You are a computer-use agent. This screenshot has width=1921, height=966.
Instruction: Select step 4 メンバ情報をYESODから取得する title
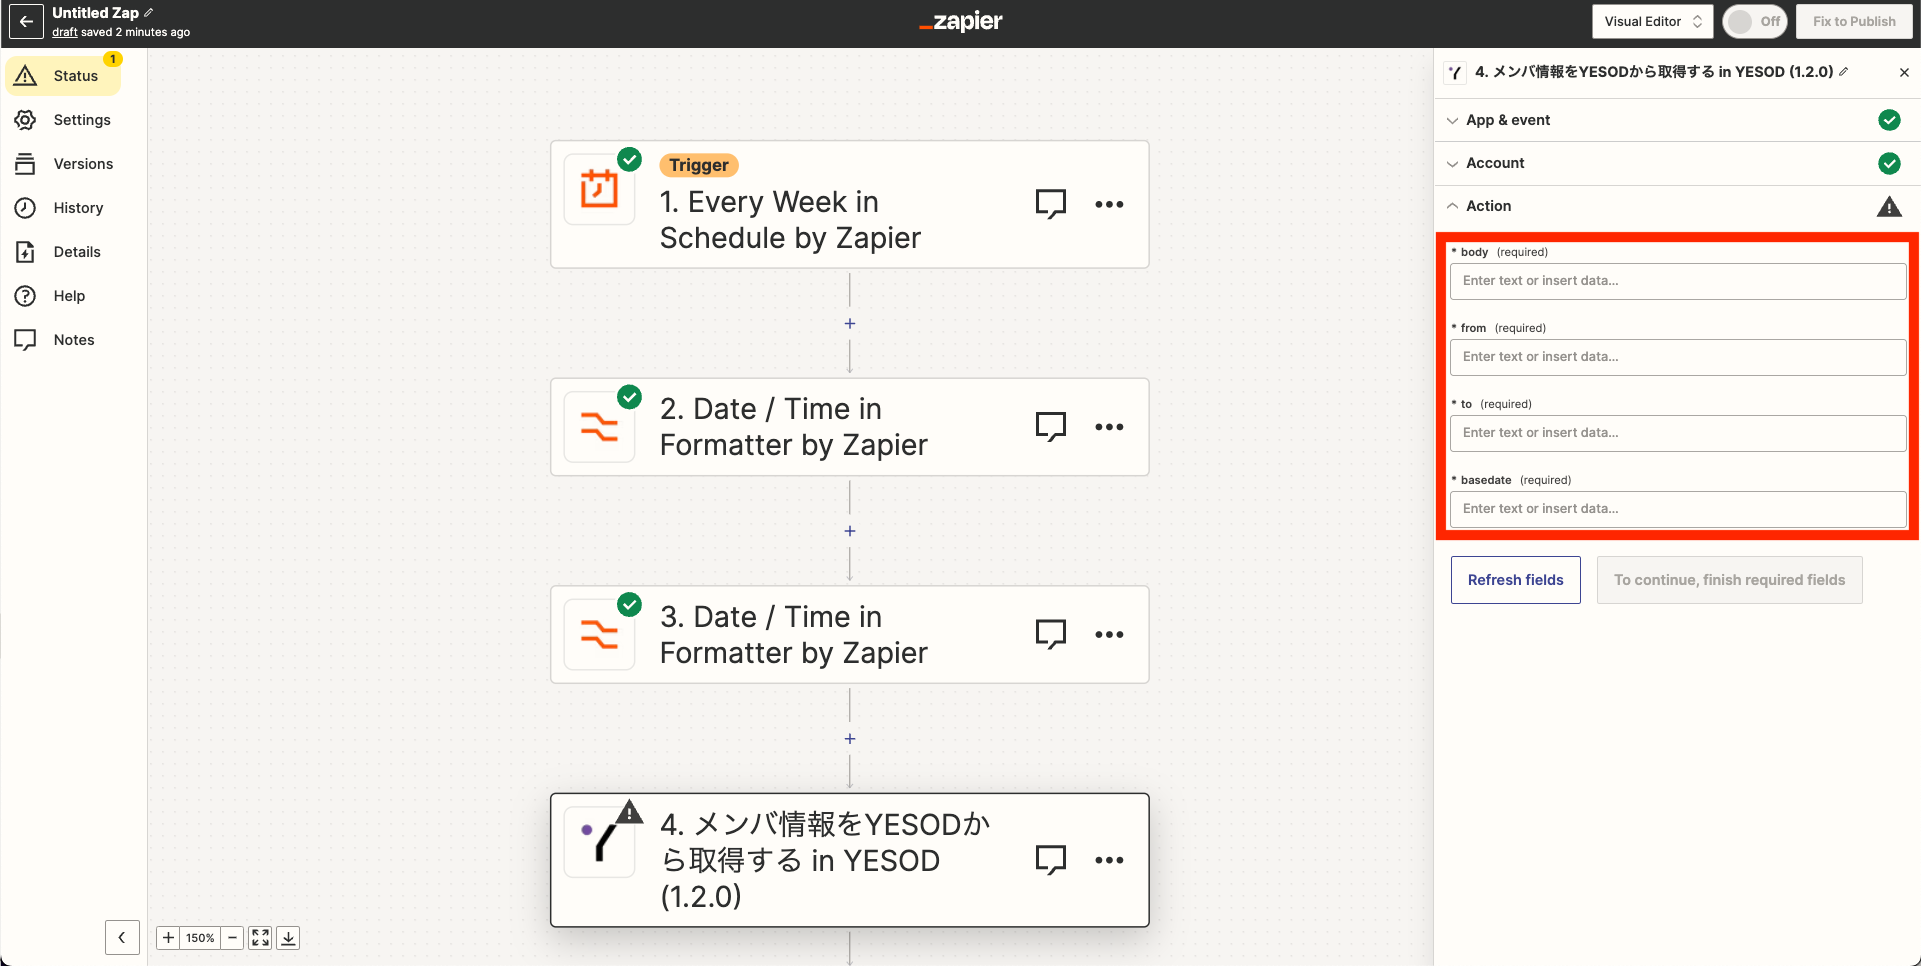coord(825,860)
